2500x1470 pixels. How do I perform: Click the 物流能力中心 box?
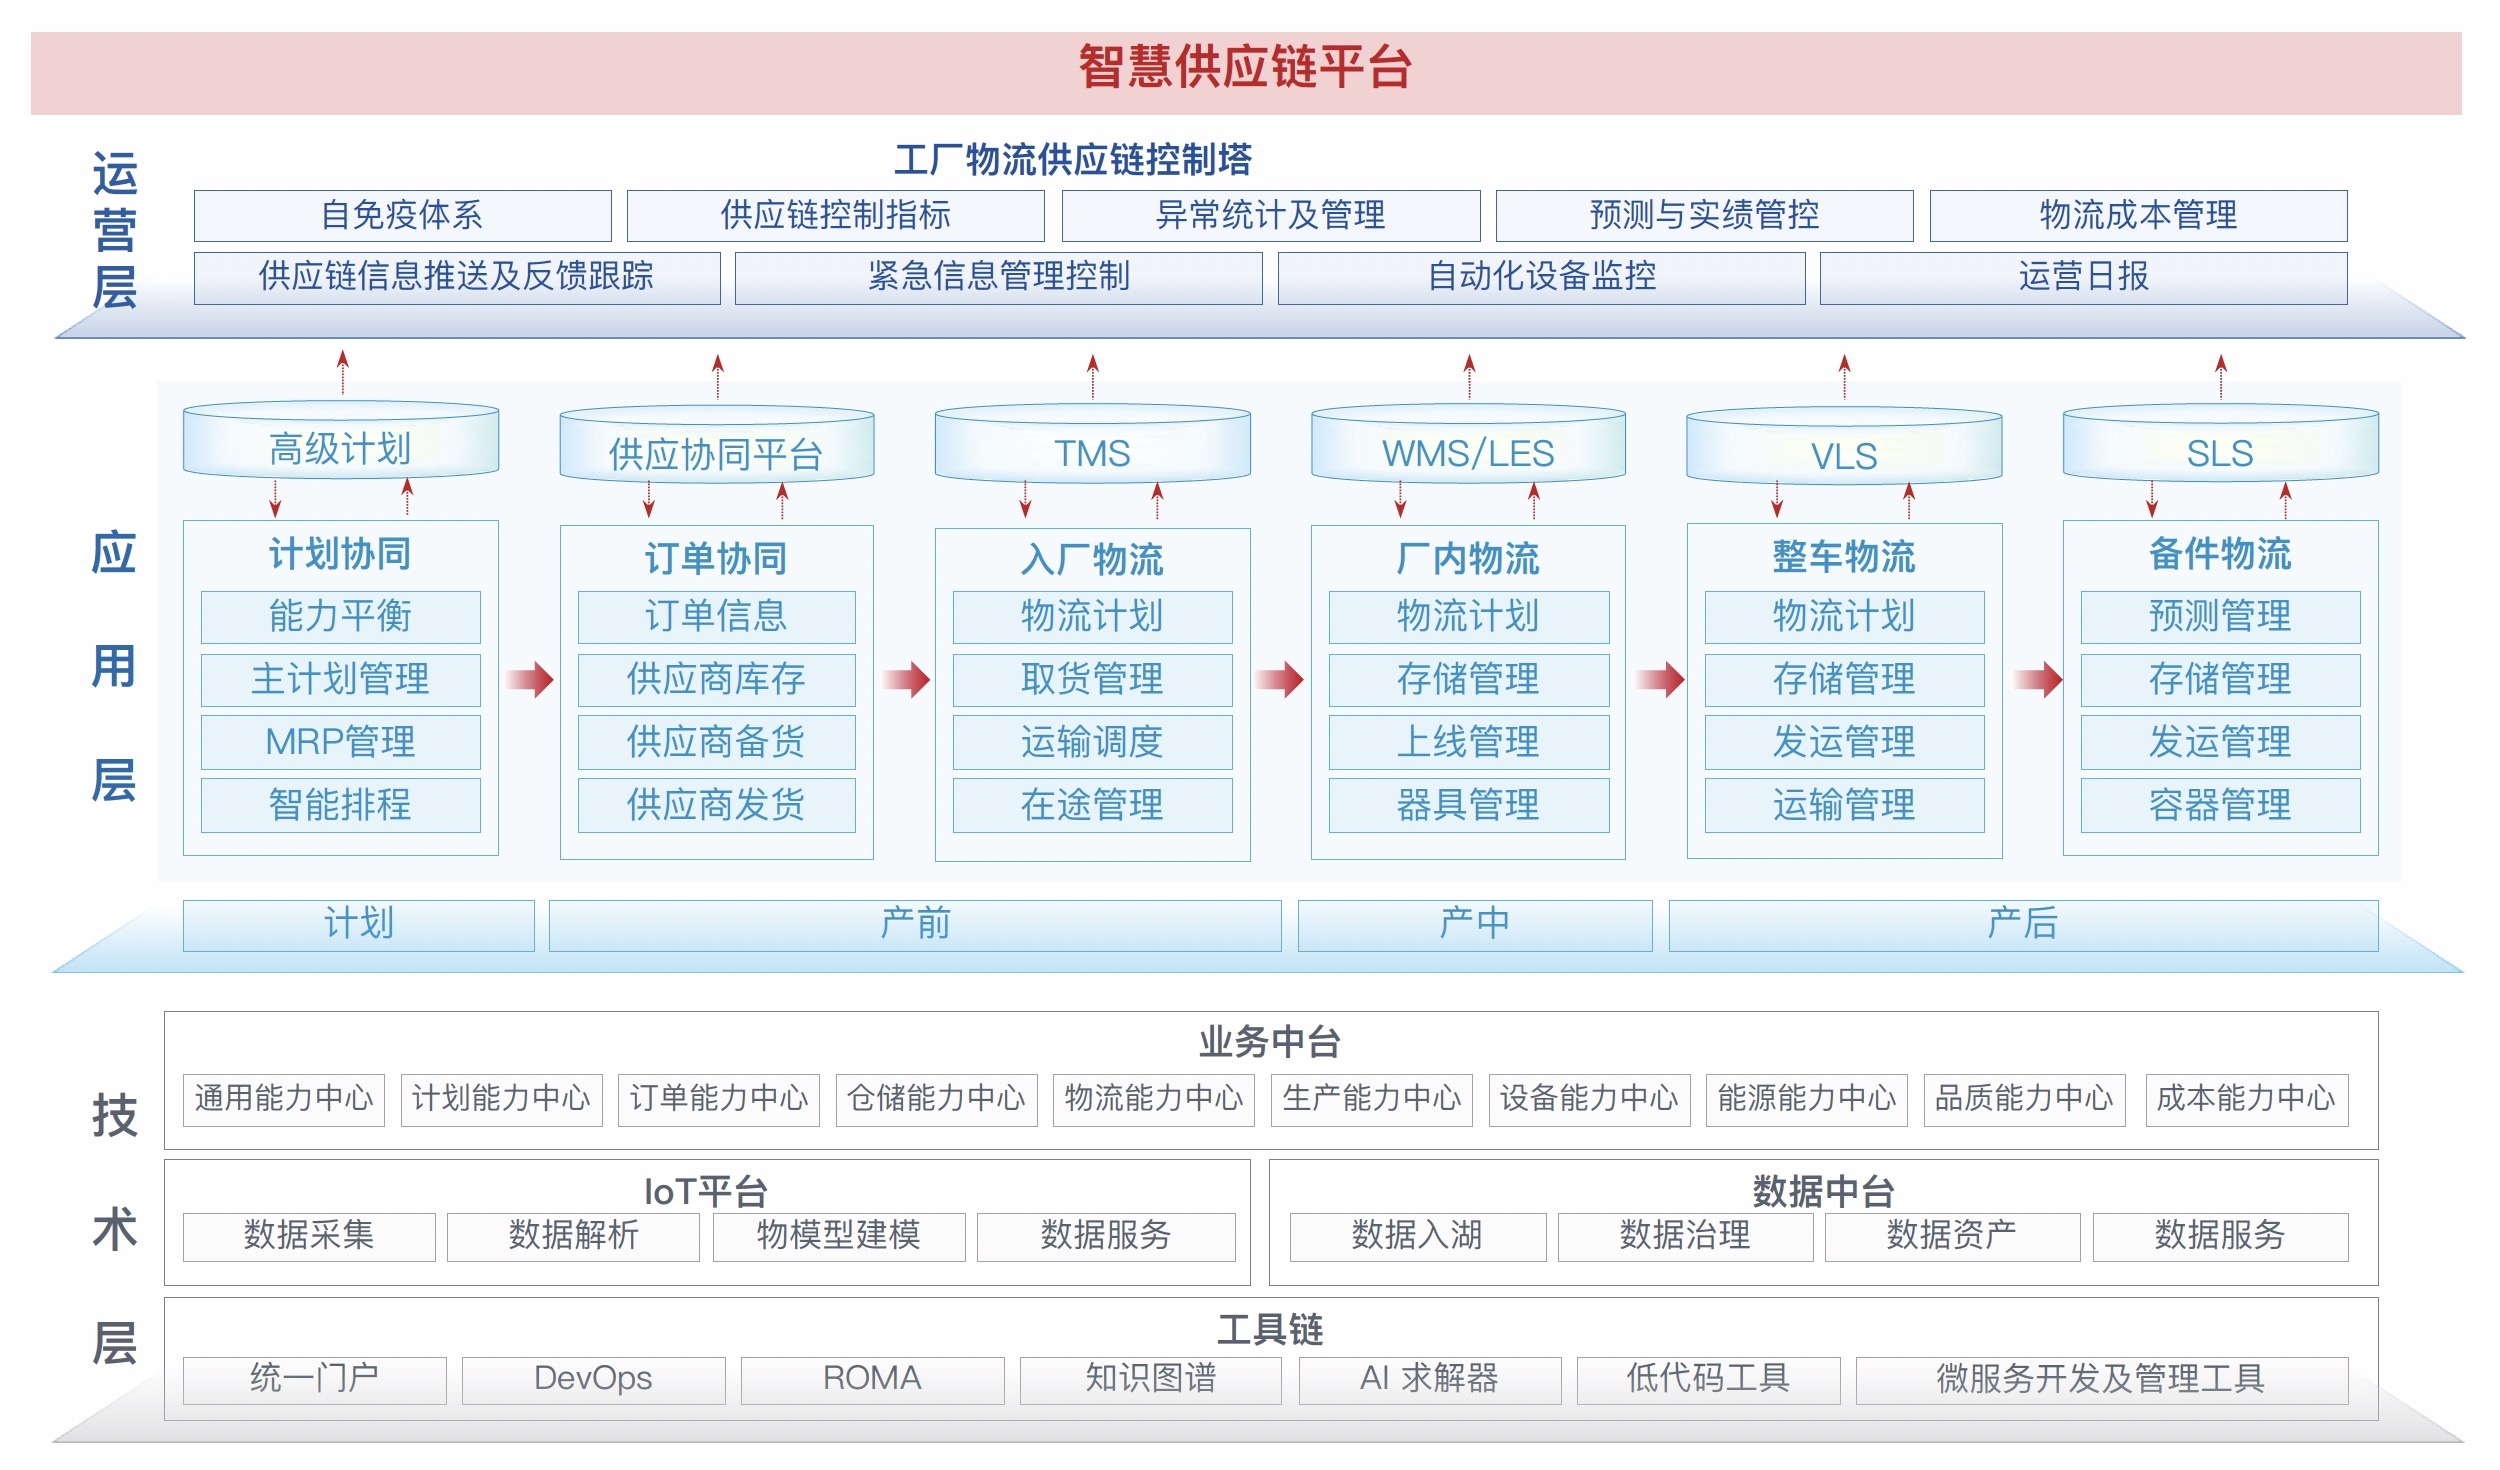[1154, 1099]
